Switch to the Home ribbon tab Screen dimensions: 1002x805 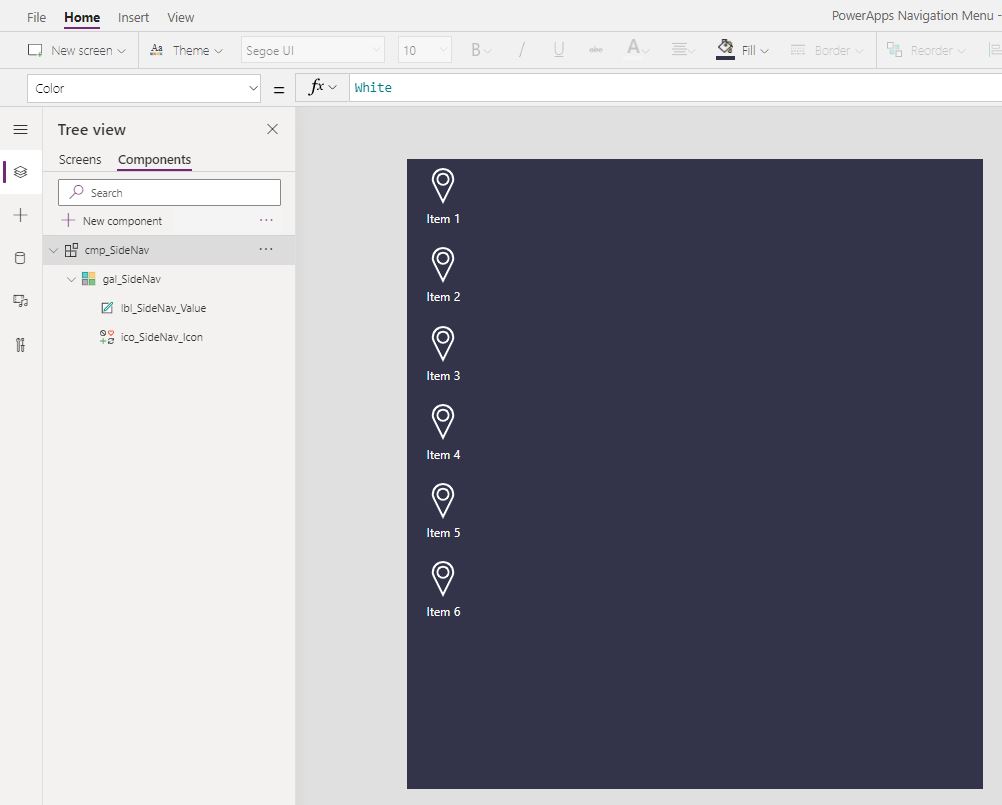tap(82, 17)
